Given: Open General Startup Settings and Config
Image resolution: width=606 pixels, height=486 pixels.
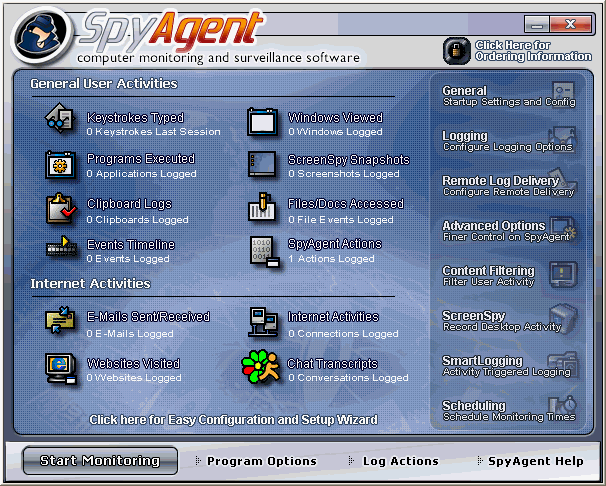Looking at the screenshot, I should (x=508, y=96).
